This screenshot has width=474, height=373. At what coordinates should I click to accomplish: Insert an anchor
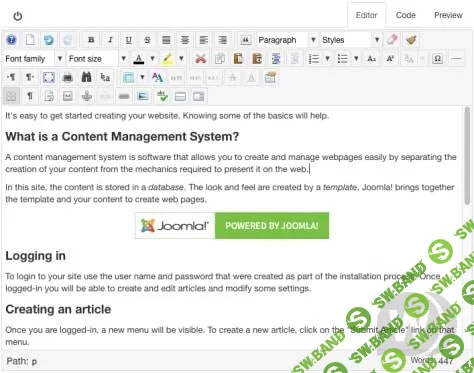pos(86,97)
